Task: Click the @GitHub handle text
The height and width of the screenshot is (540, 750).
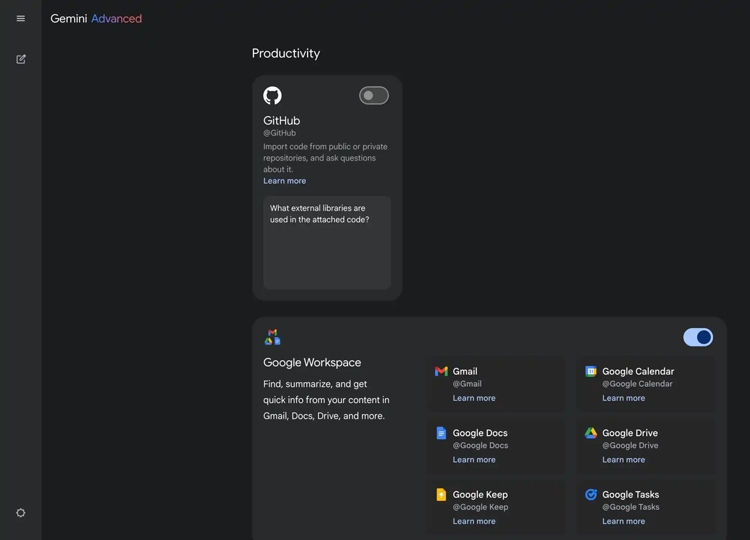Action: [x=279, y=133]
